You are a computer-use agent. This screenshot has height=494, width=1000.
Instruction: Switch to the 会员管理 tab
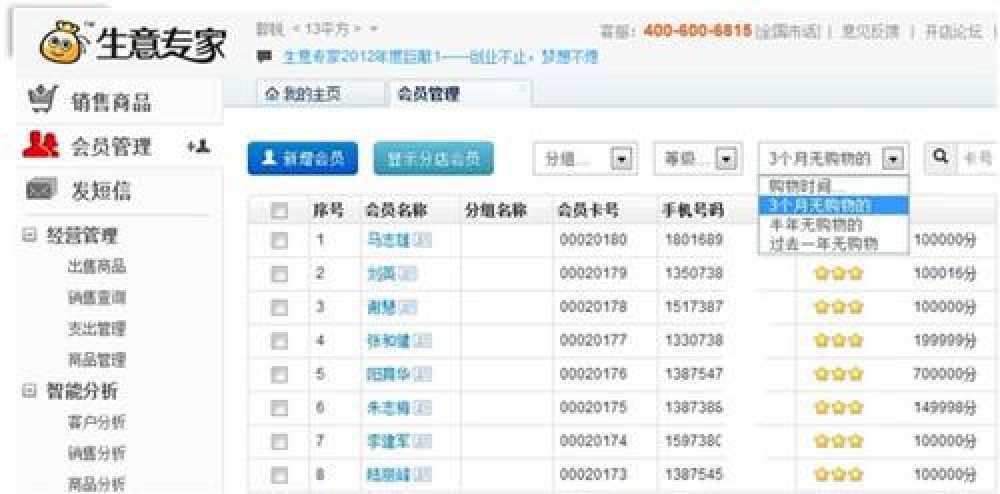click(x=460, y=95)
